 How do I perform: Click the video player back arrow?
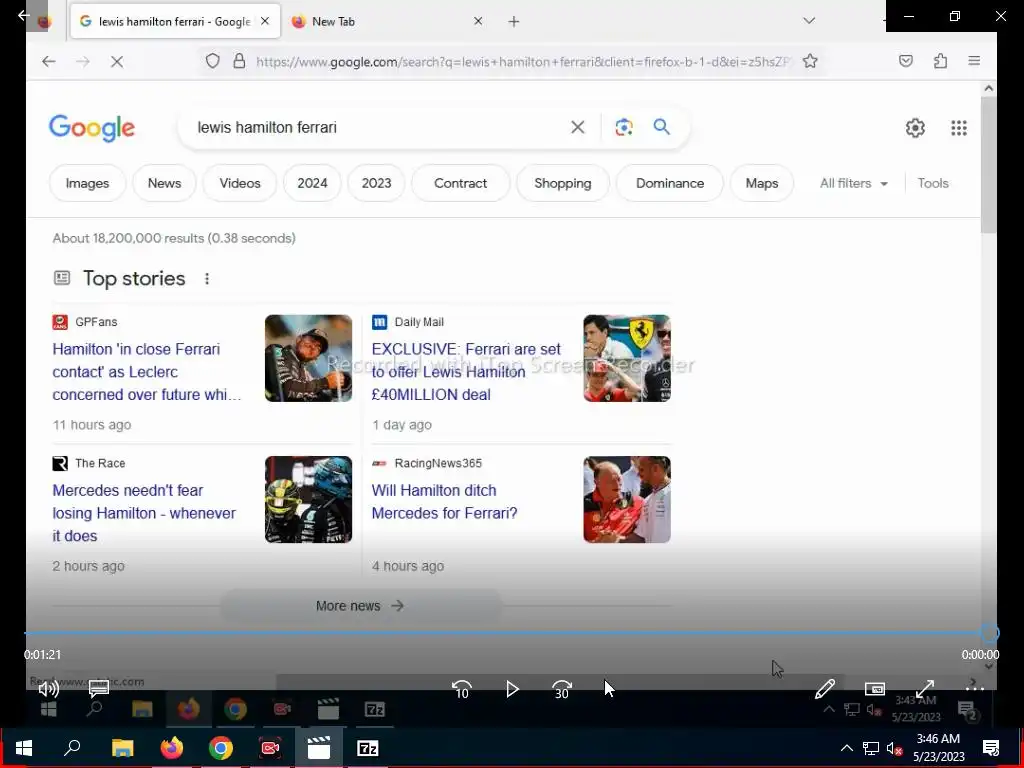(24, 15)
